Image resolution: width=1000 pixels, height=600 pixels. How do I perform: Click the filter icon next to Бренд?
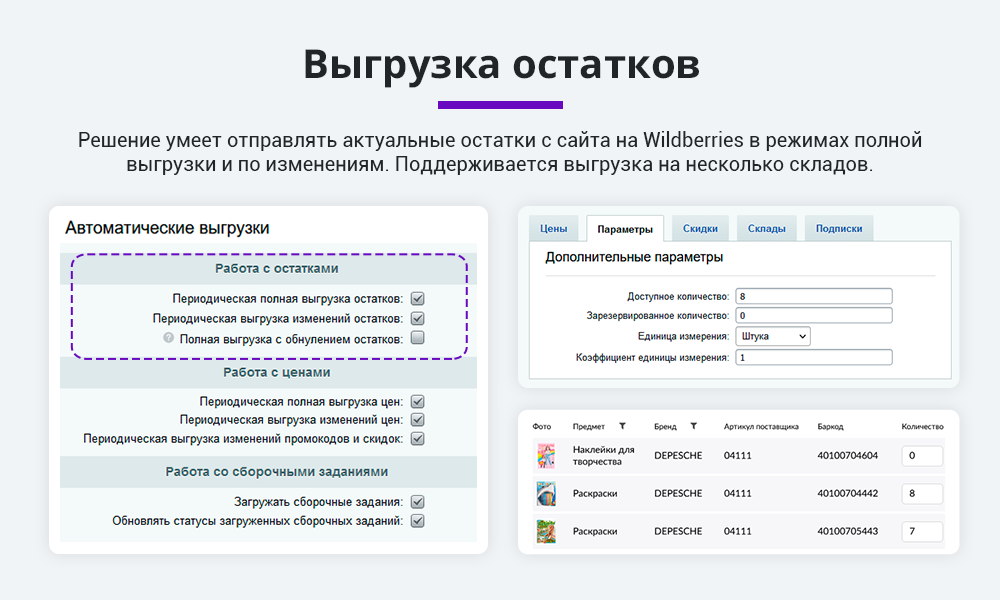(693, 426)
